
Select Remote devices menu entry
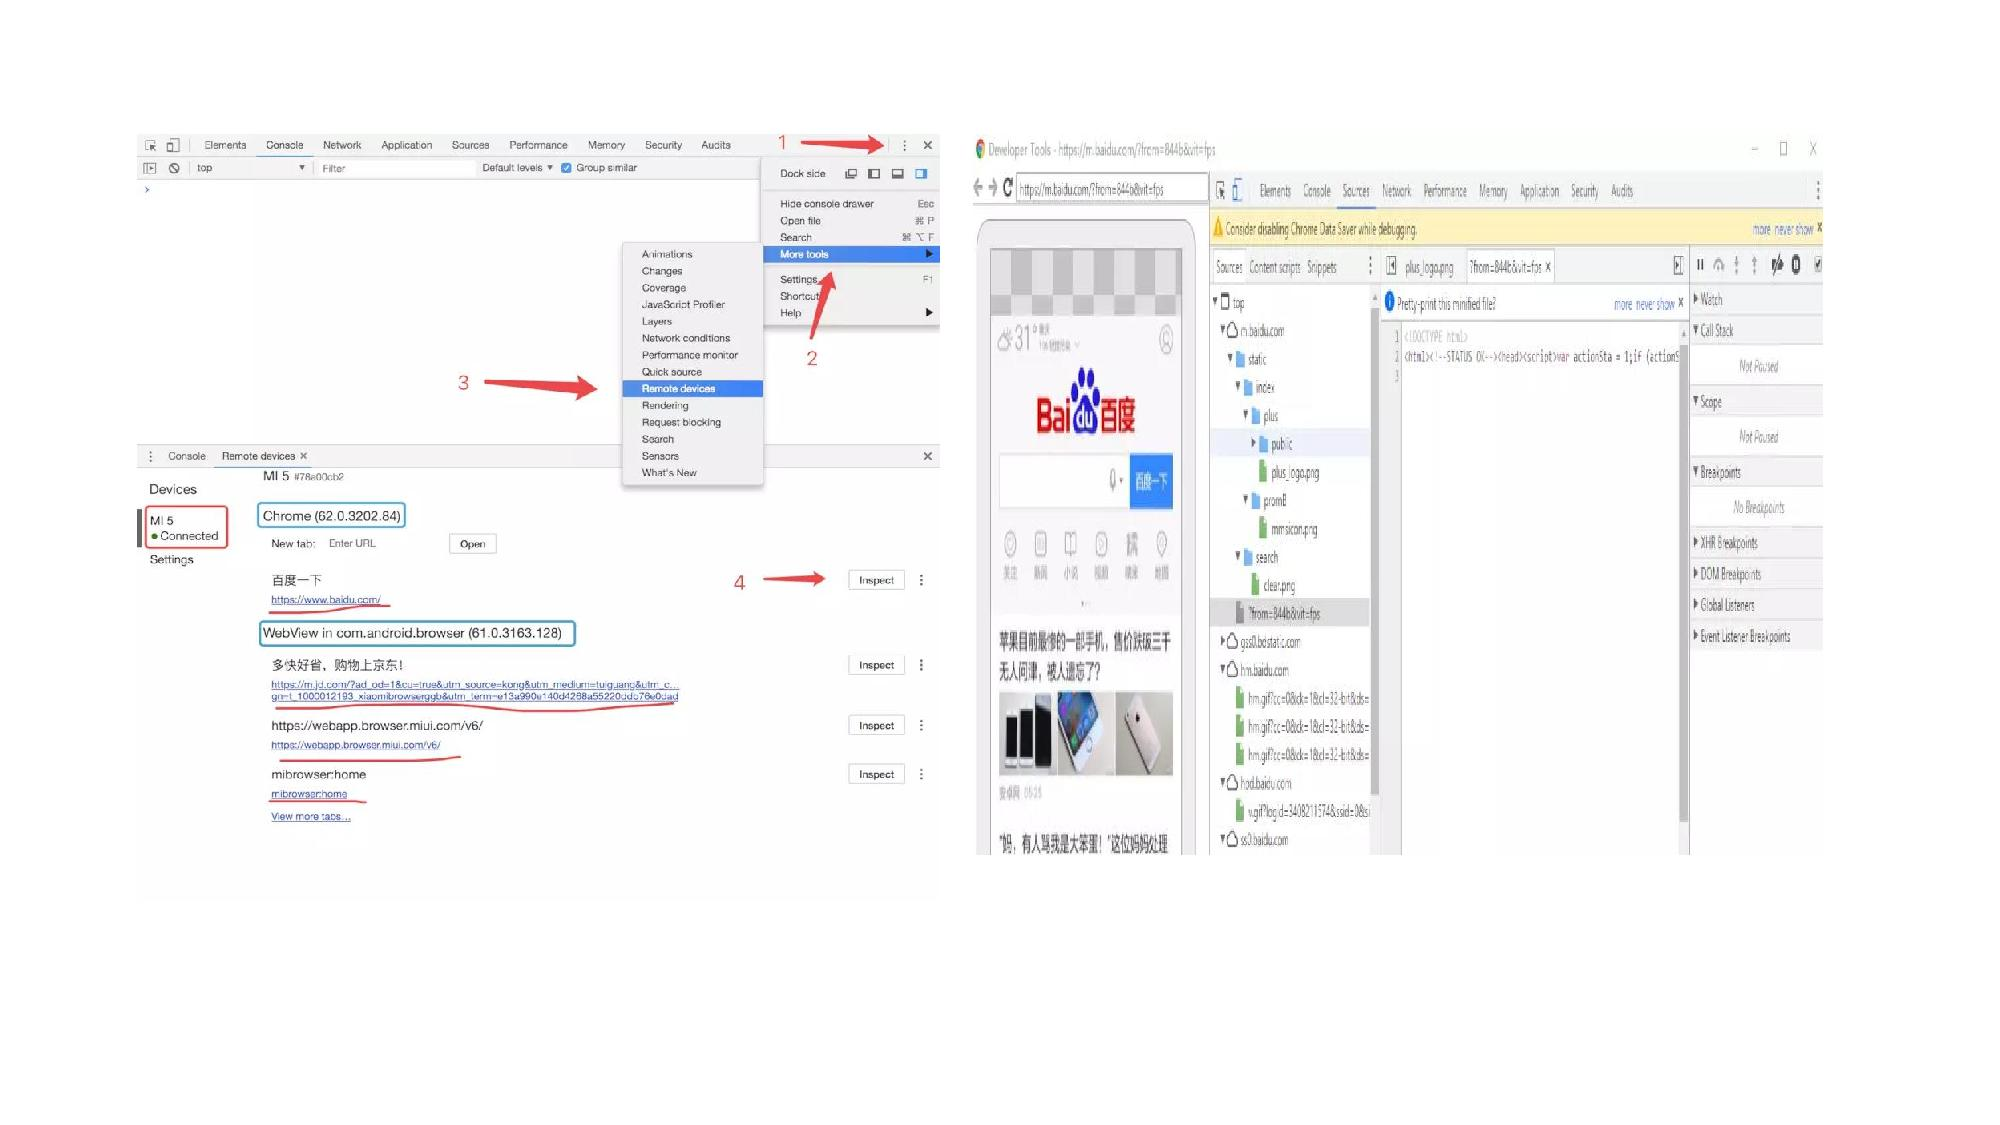[678, 388]
